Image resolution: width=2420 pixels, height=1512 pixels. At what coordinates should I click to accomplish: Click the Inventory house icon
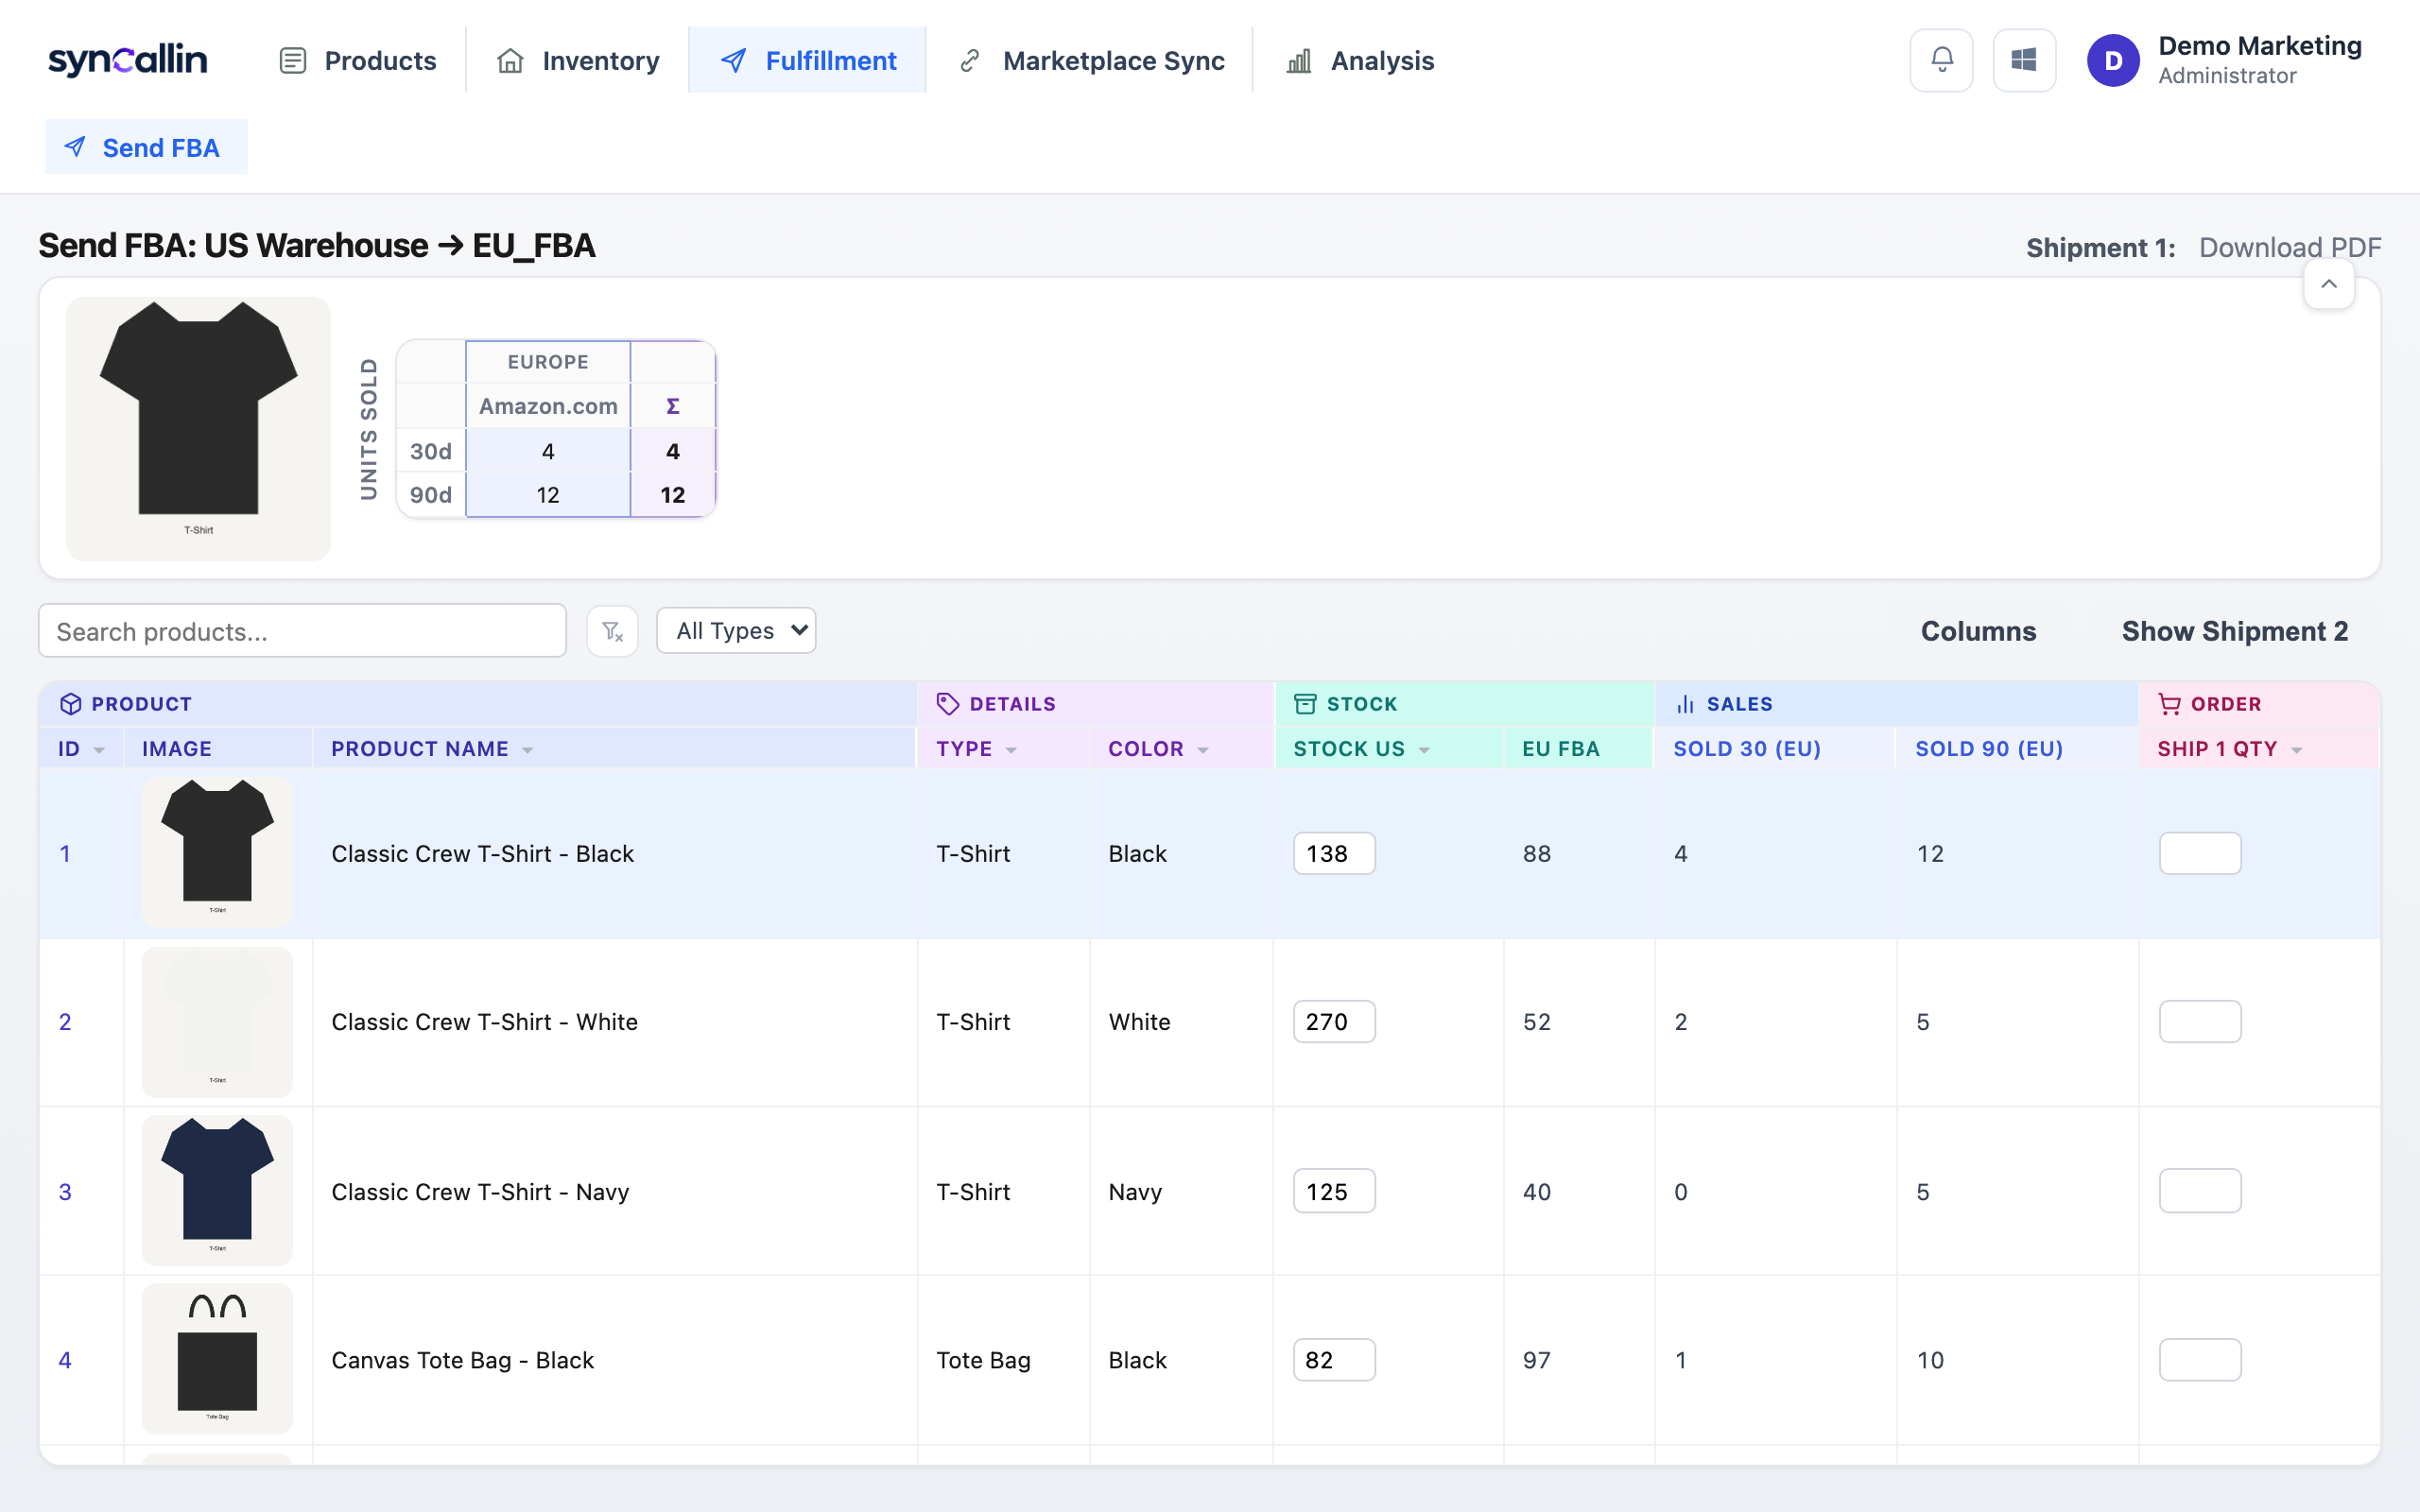tap(510, 61)
